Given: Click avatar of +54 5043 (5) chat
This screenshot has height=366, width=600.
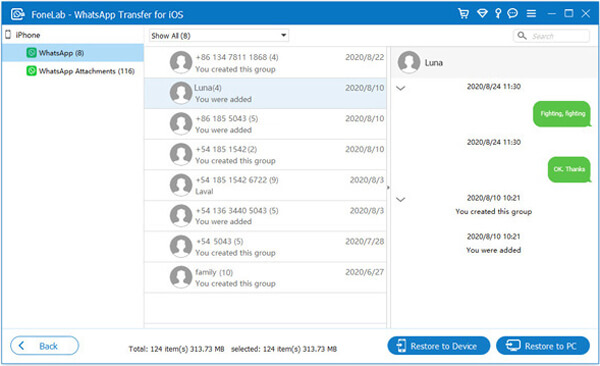Looking at the screenshot, I should click(181, 246).
